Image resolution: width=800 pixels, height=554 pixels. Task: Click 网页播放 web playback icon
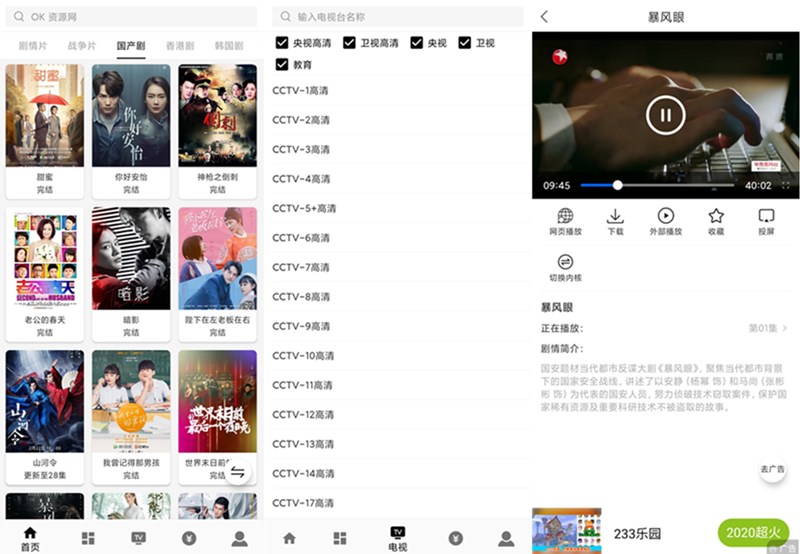click(565, 221)
